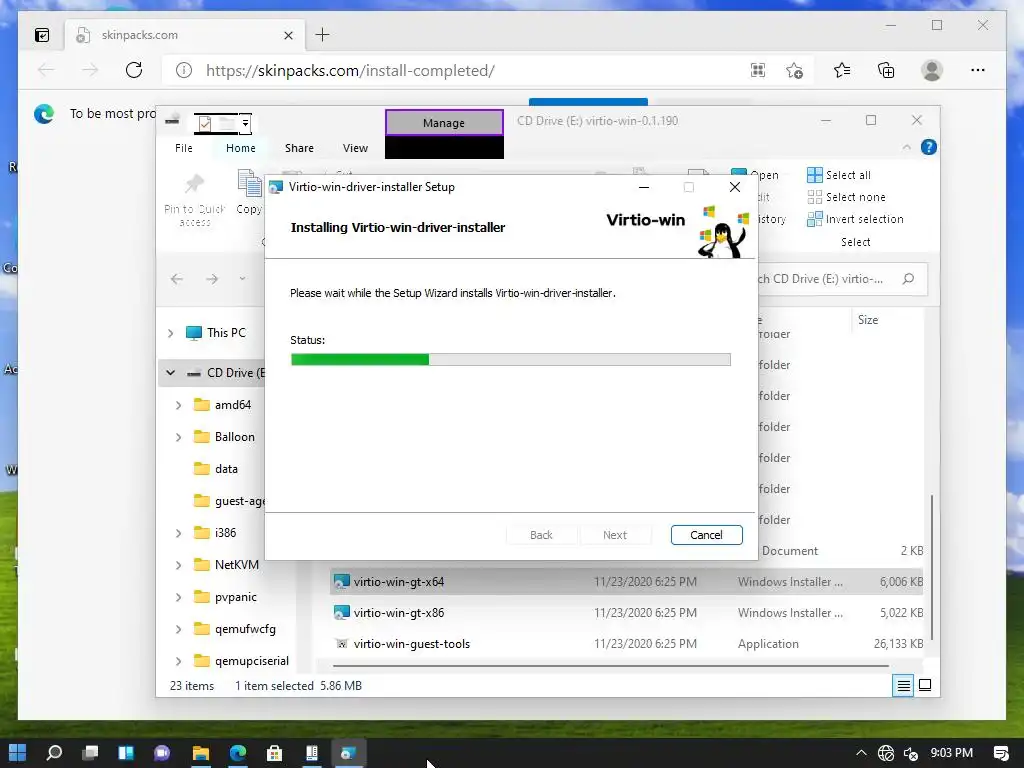Open Microsoft Edge from taskbar
The height and width of the screenshot is (768, 1024).
tap(238, 752)
